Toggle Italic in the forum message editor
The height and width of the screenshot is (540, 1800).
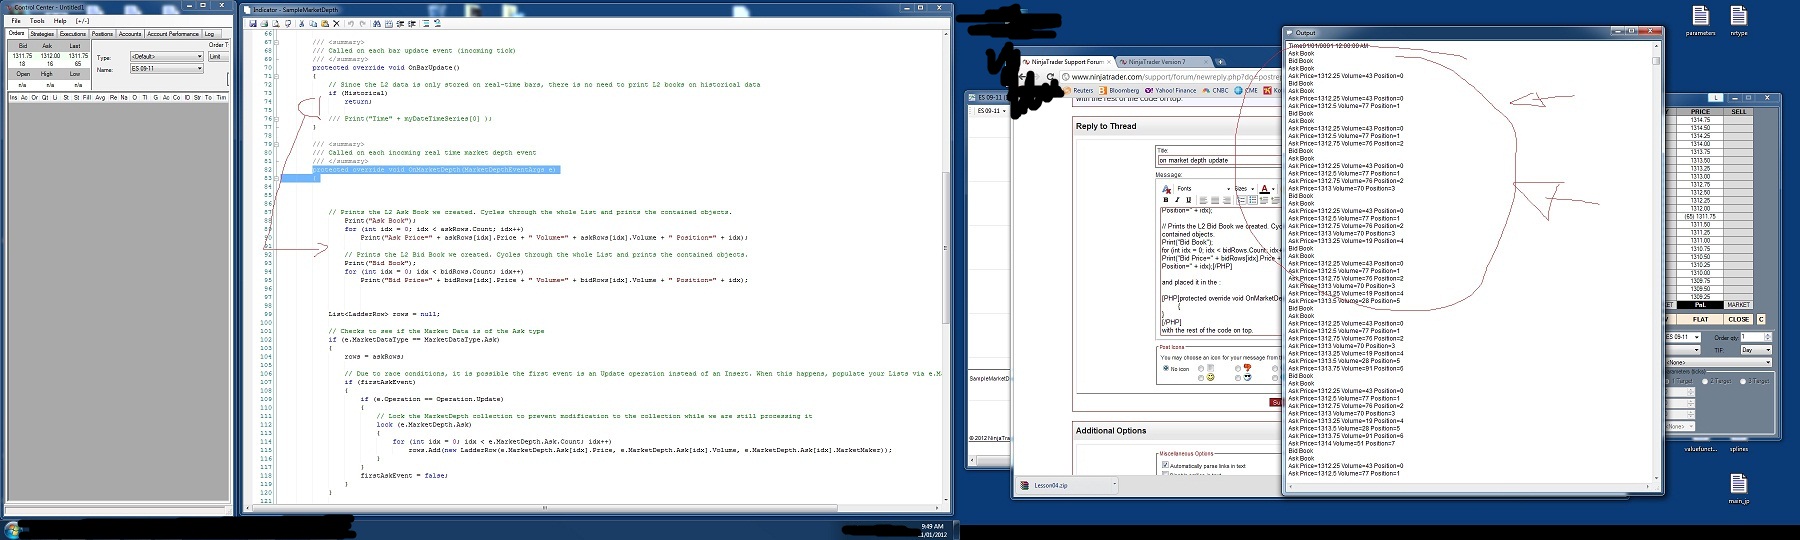coord(1176,200)
